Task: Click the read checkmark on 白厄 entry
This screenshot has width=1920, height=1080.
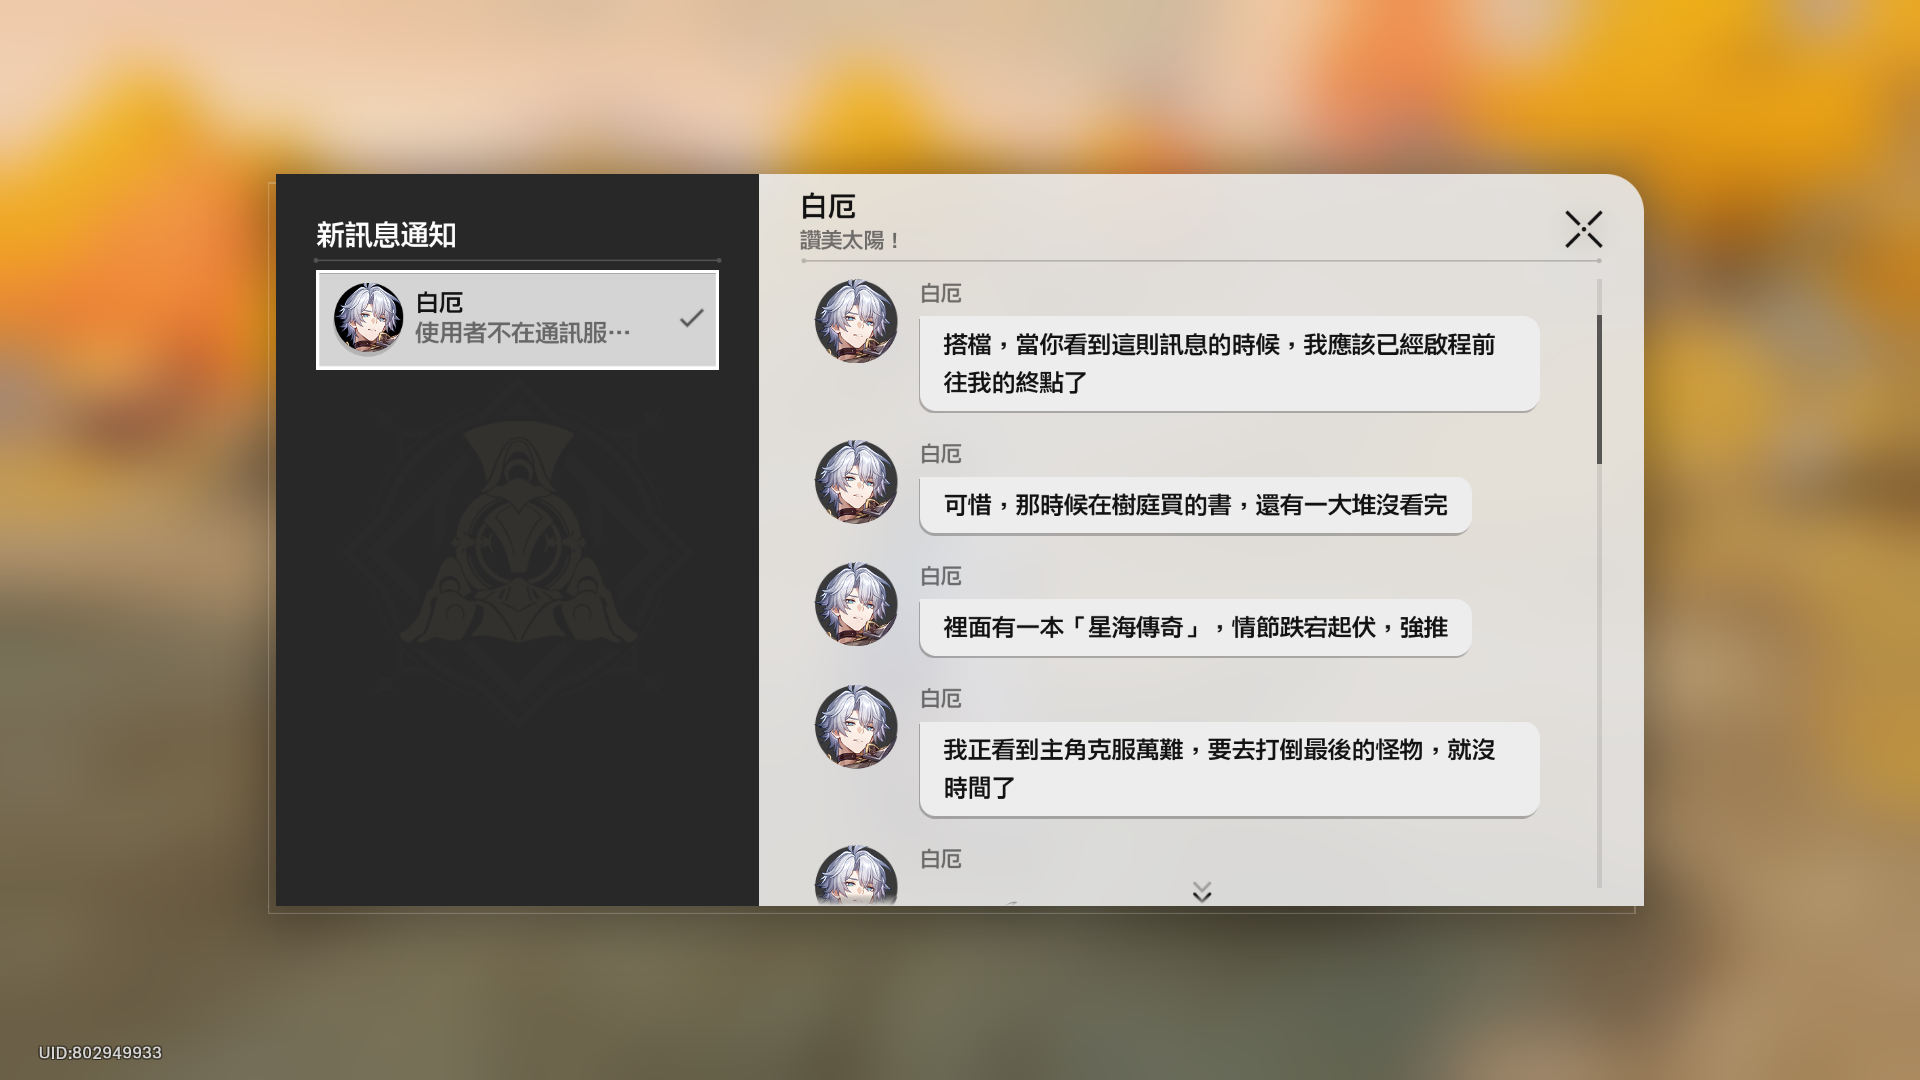Action: click(x=691, y=319)
